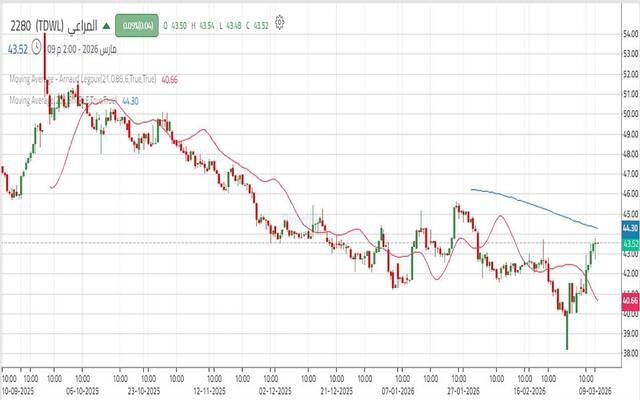Click the 54.00 level on price axis
The image size is (640, 400).
pos(630,34)
